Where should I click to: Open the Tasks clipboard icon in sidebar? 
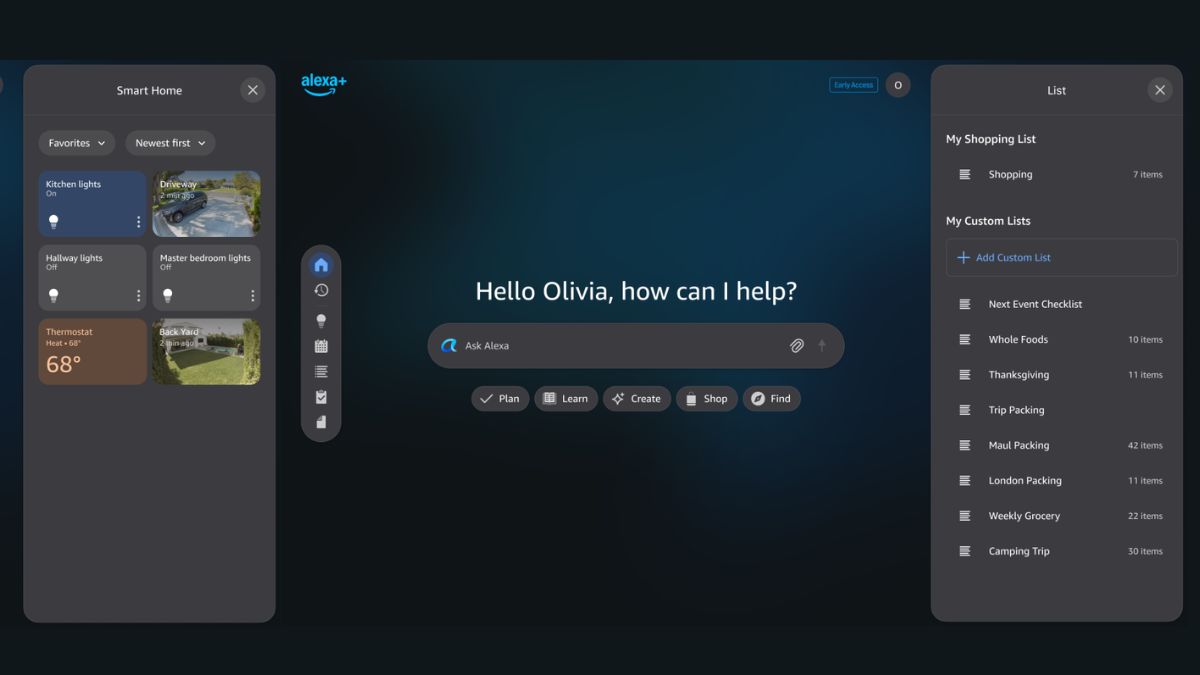[321, 397]
